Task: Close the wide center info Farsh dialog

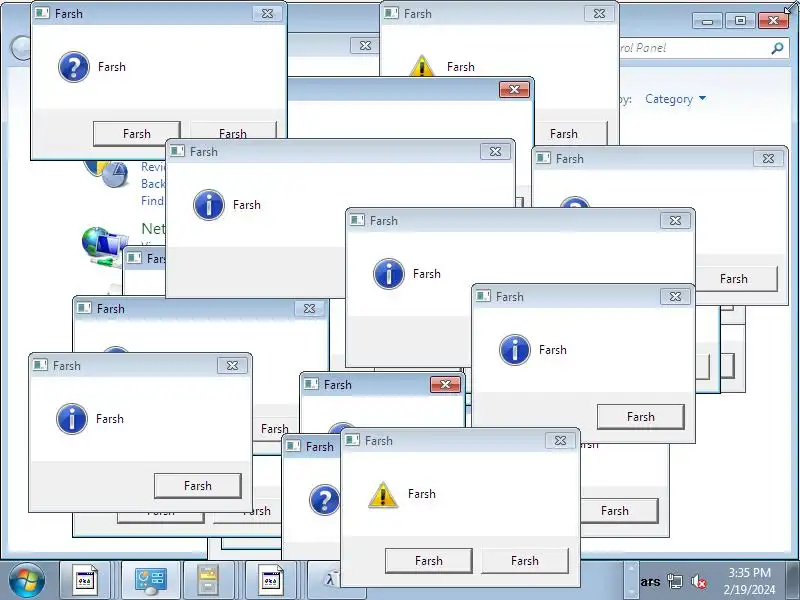Action: [675, 220]
